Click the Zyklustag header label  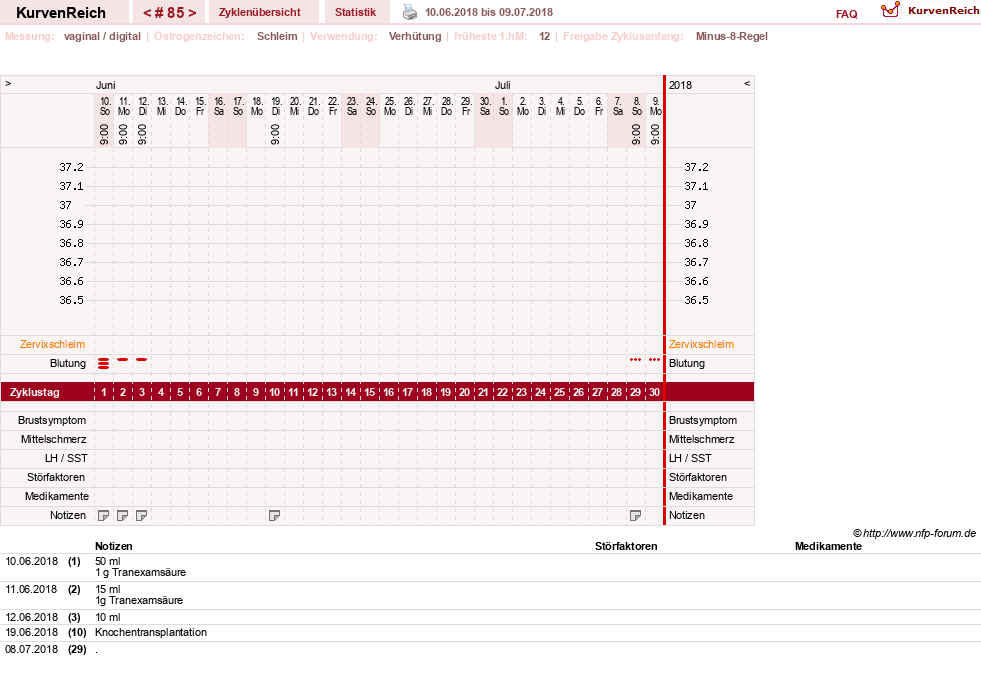(x=34, y=392)
